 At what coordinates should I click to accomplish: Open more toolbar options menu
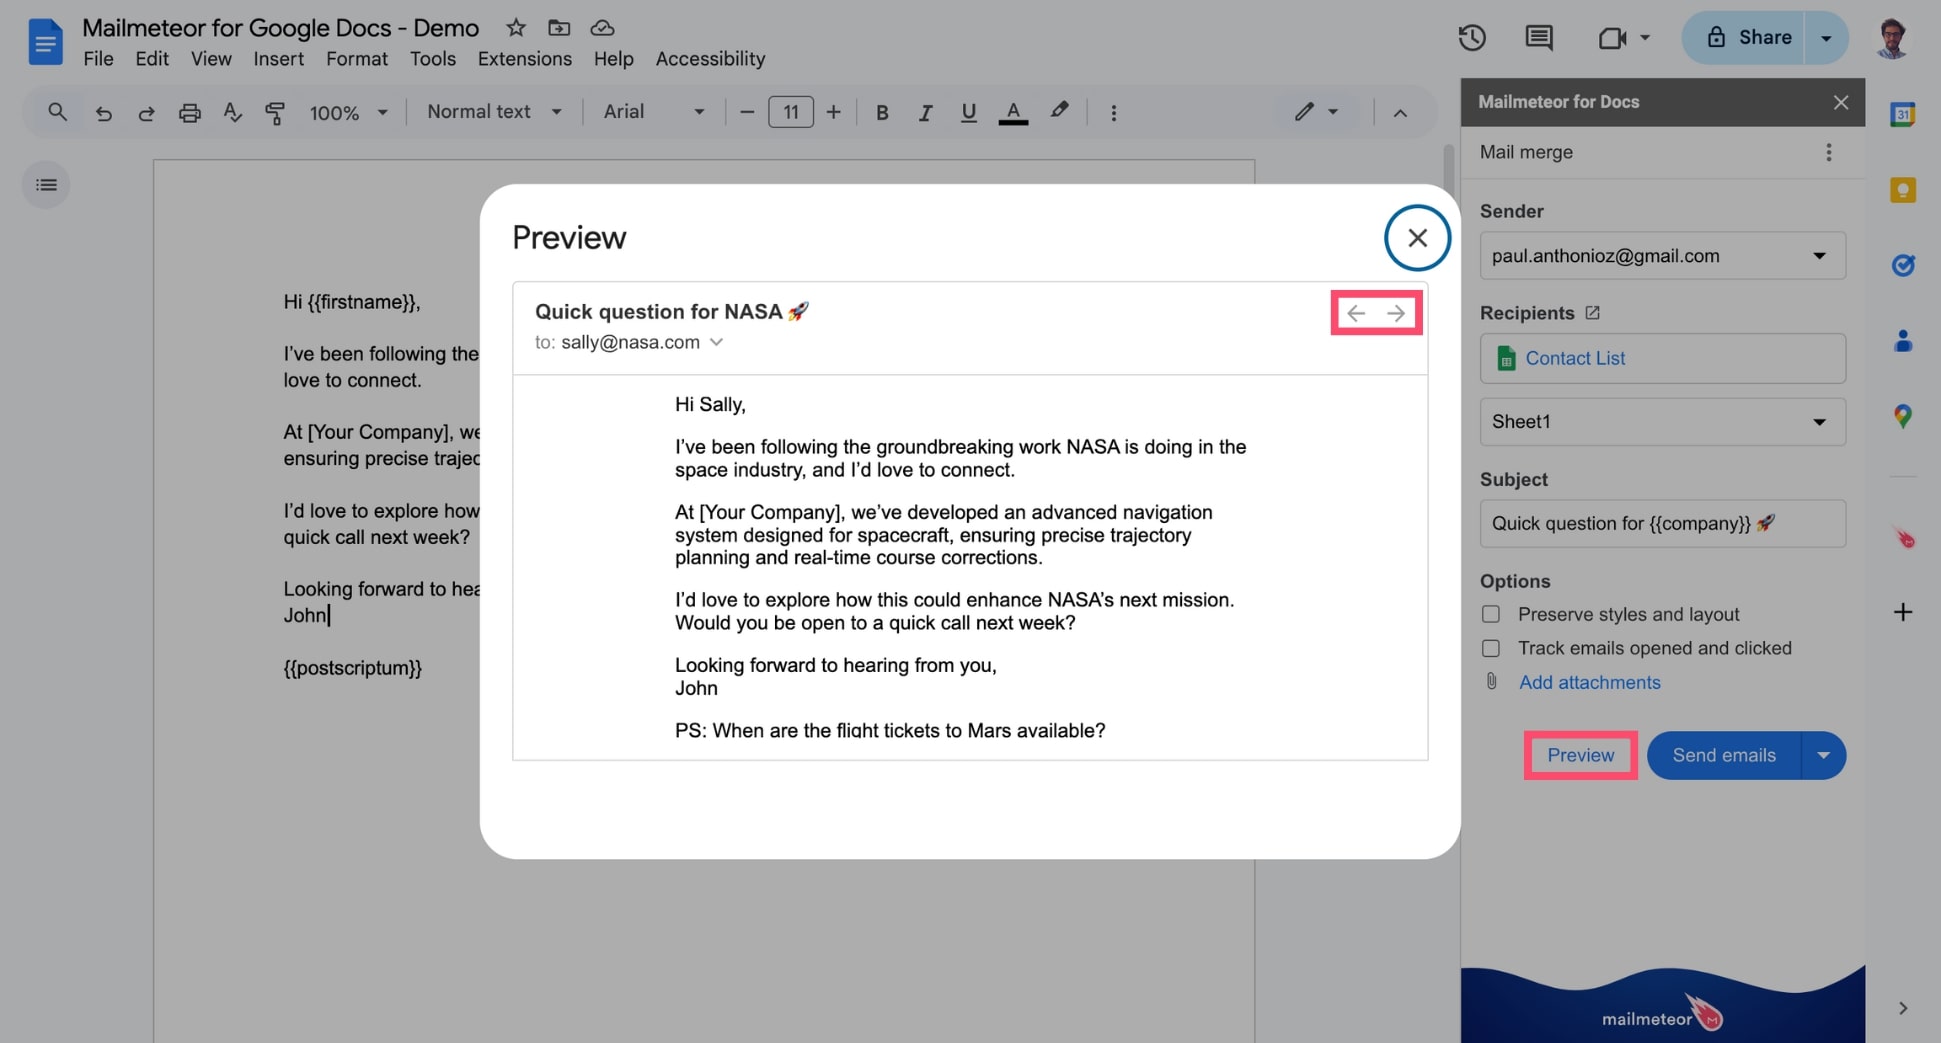(x=1113, y=113)
